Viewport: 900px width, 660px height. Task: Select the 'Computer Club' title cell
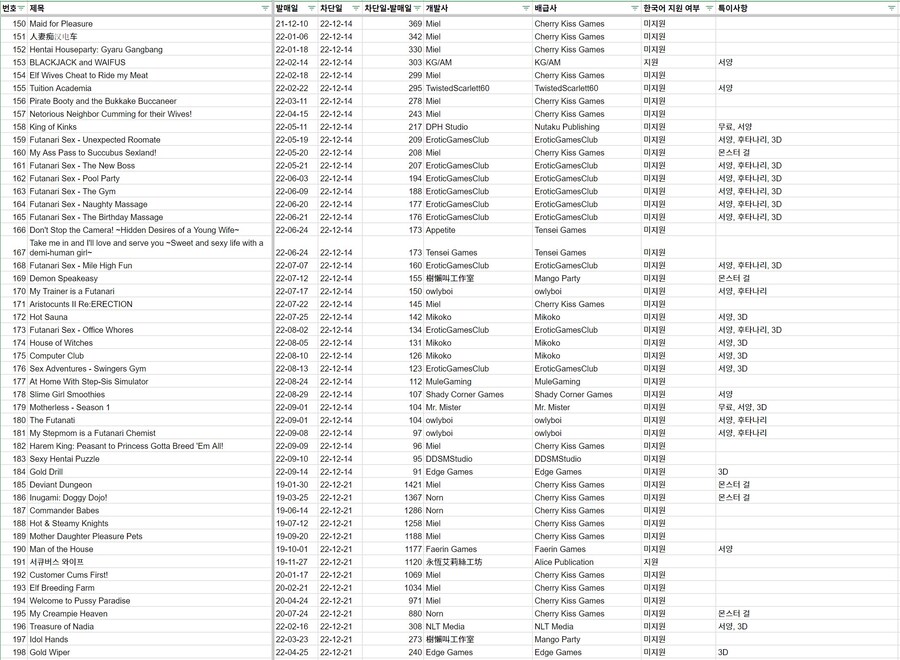149,356
